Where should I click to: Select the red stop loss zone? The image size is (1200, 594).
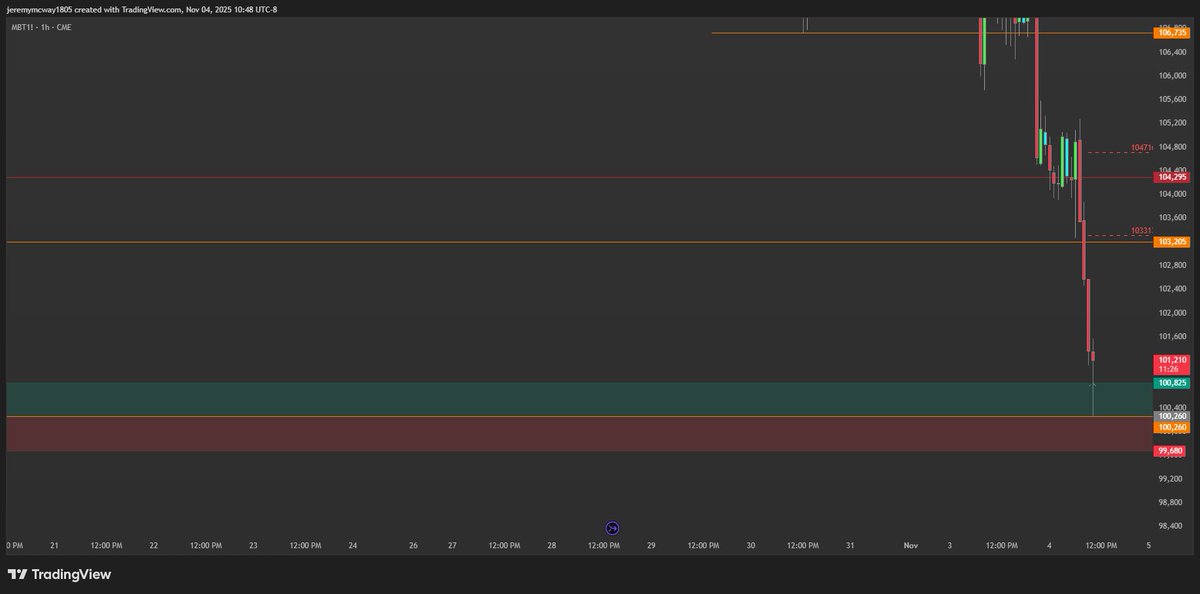coord(579,434)
